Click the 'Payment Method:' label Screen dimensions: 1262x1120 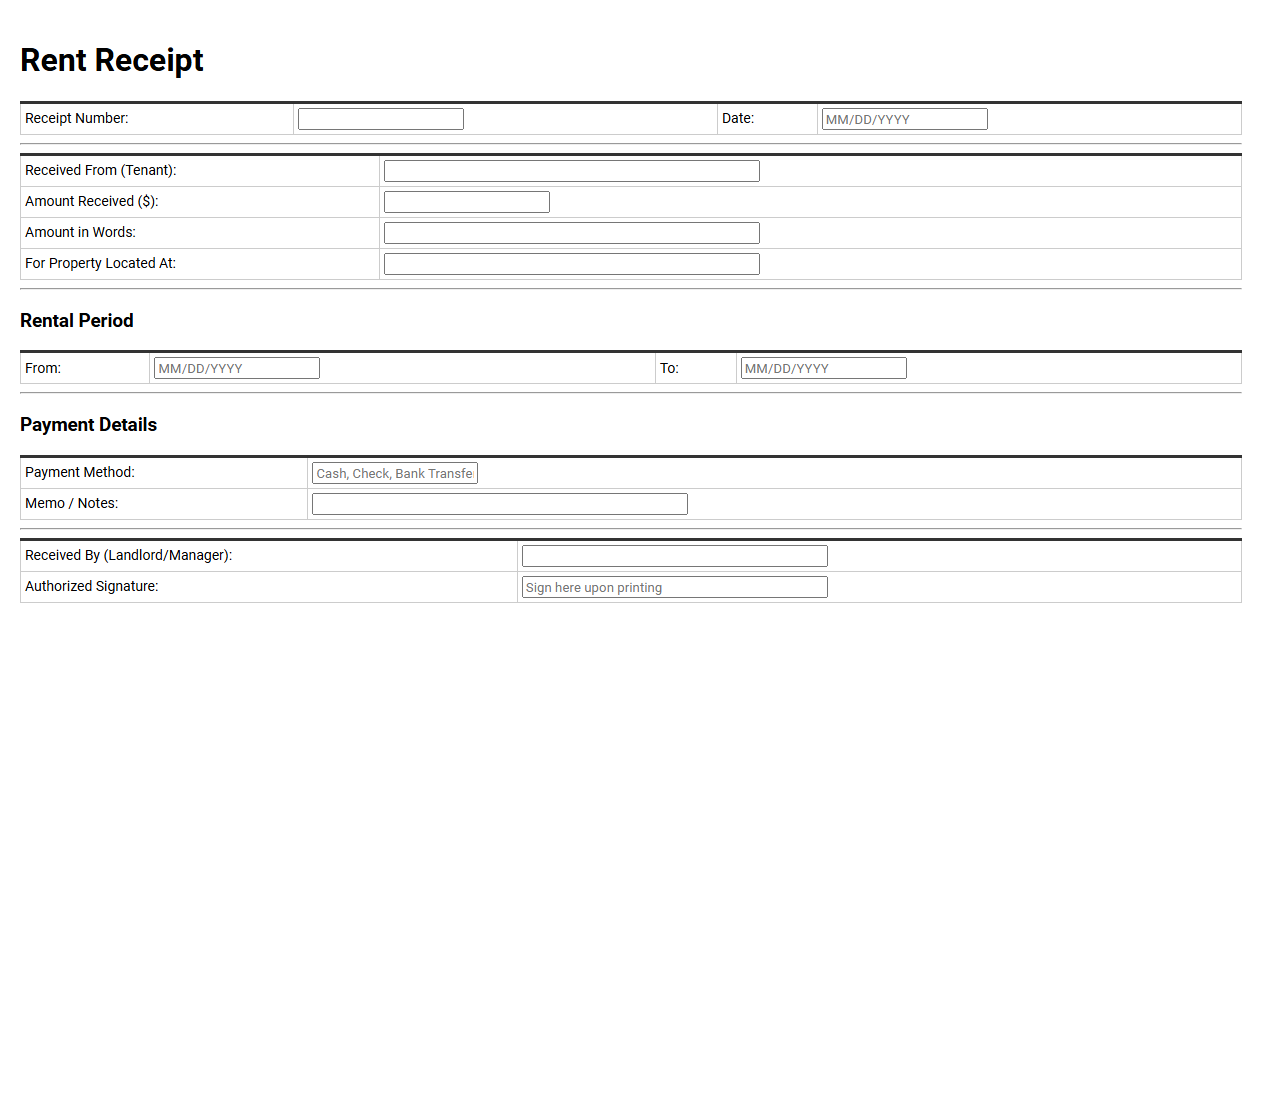point(80,472)
